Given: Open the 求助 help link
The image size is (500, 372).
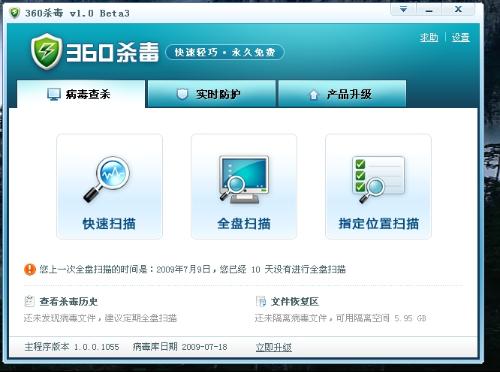Looking at the screenshot, I should tap(429, 37).
